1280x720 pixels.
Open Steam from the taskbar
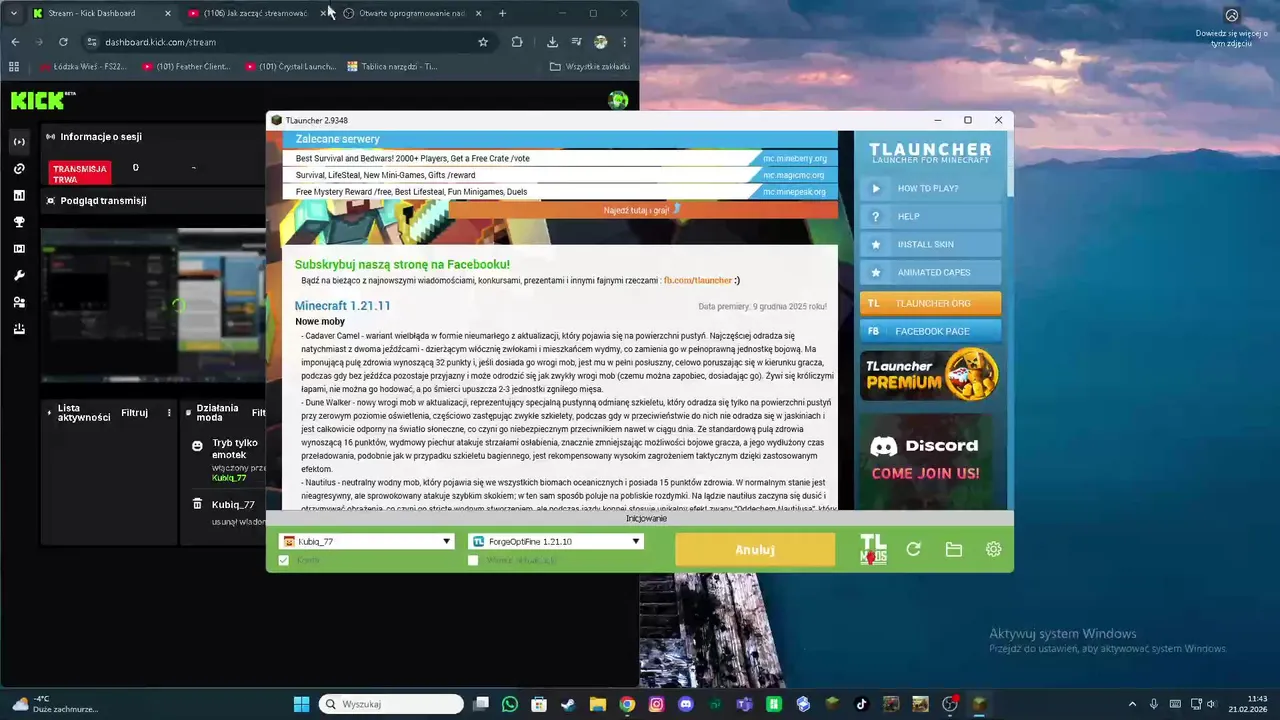568,704
